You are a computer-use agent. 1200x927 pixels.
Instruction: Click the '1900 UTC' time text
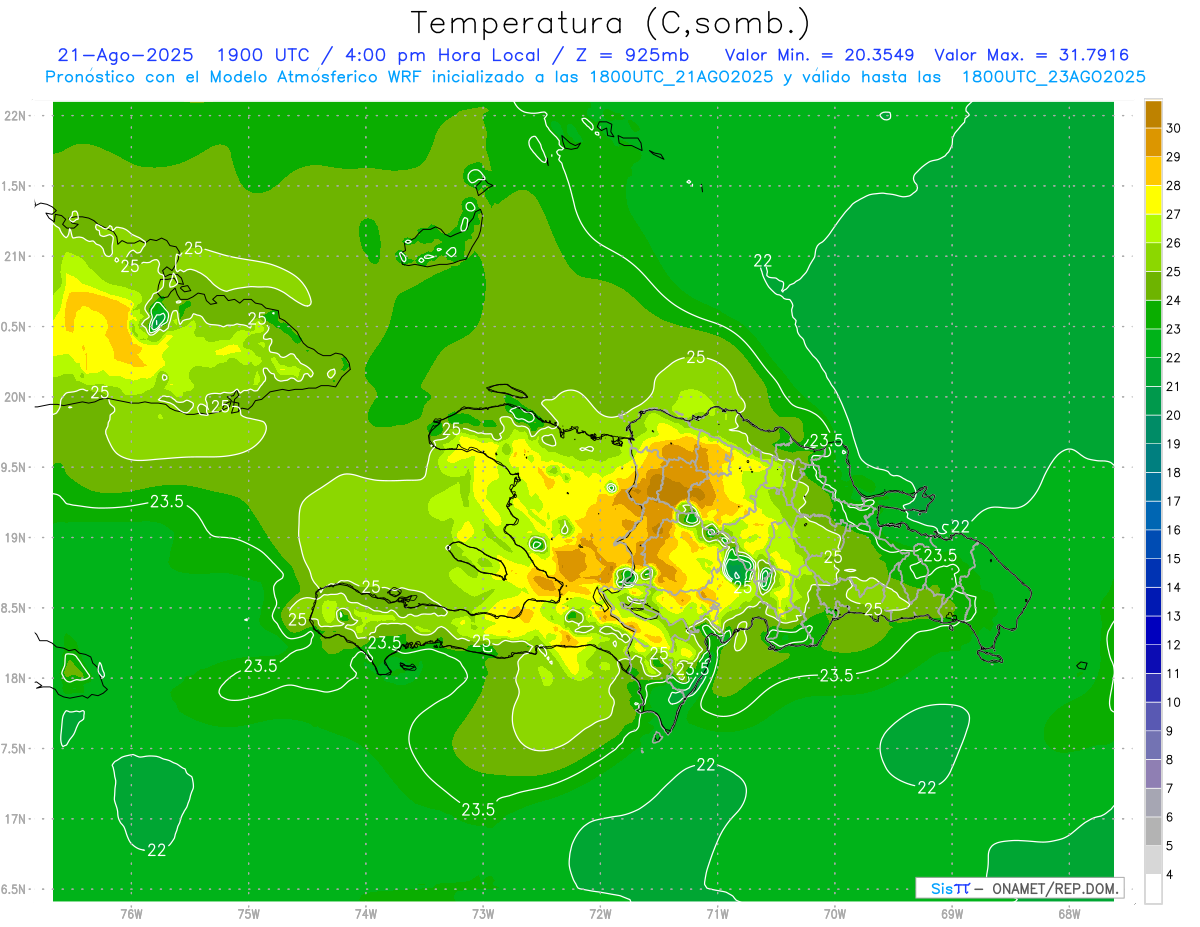[266, 55]
